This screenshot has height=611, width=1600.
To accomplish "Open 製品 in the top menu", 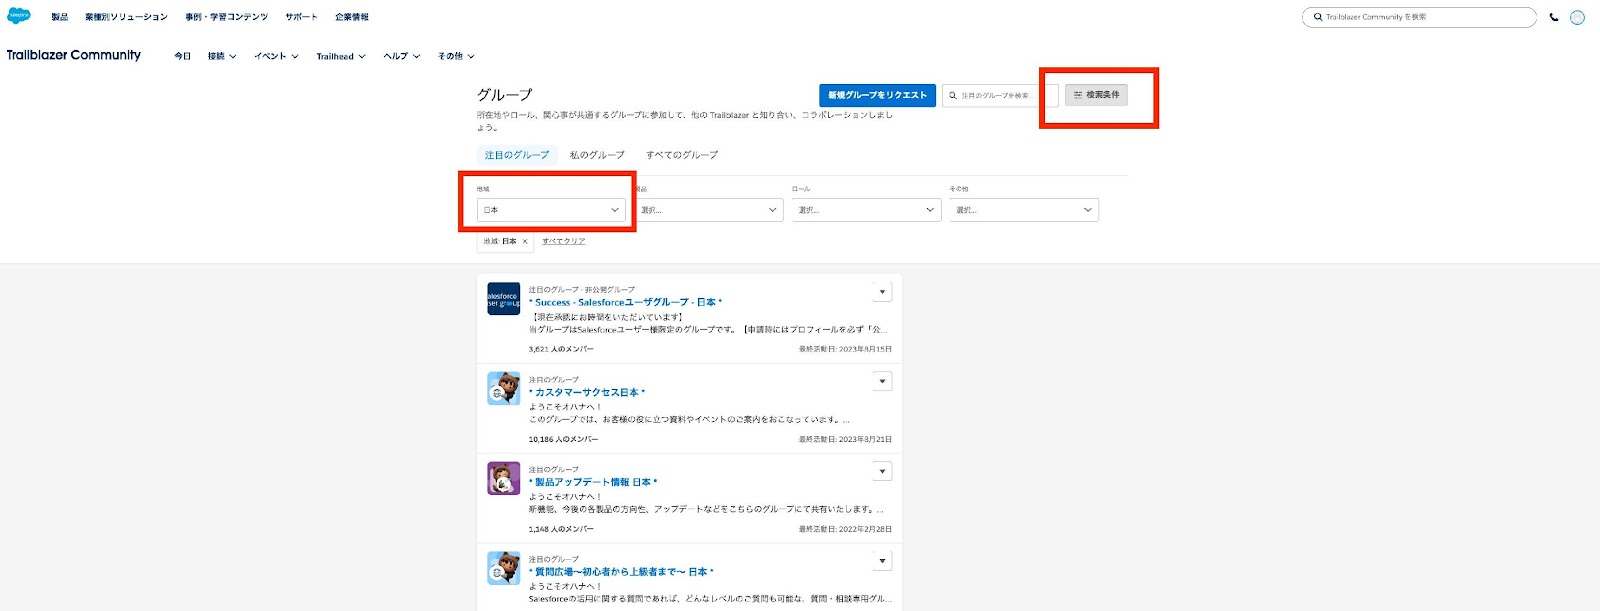I will tap(60, 17).
